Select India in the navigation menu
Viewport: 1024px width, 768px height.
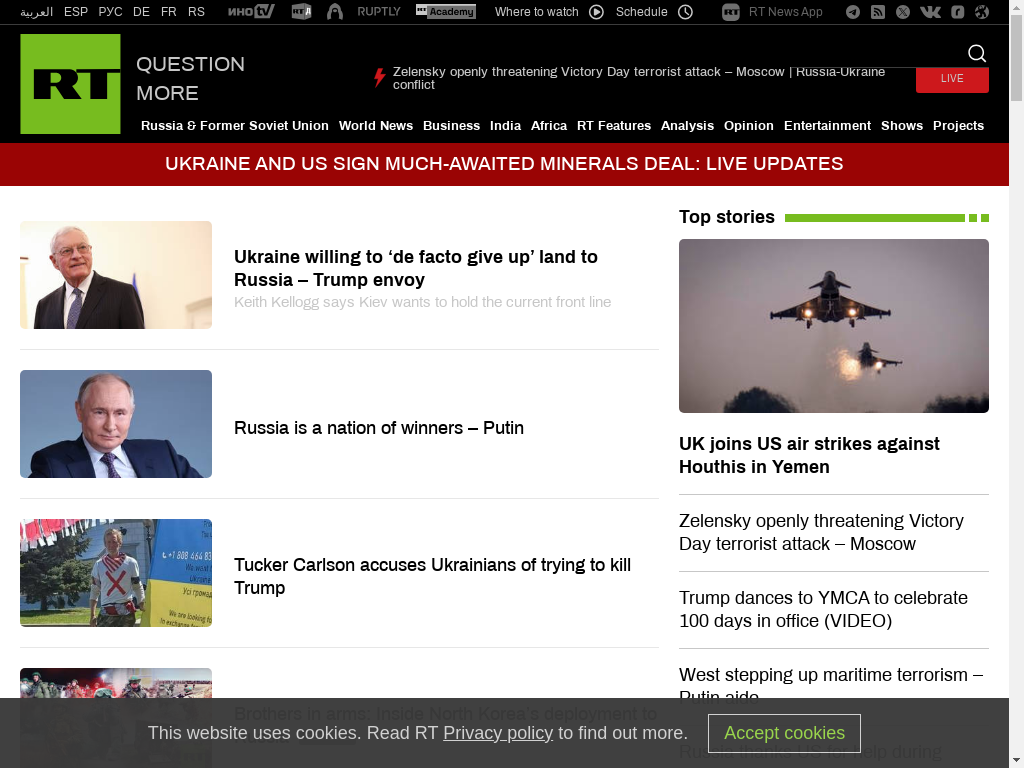(505, 125)
